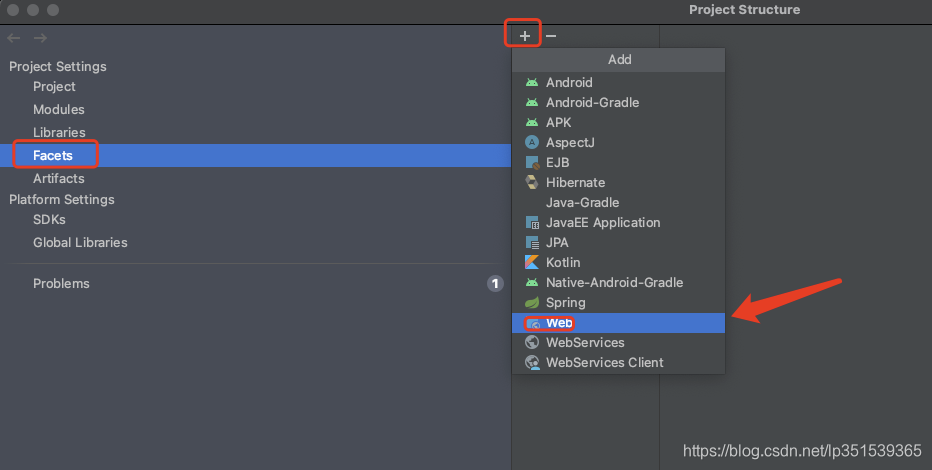Pick JavaEE Application from the list
This screenshot has width=932, height=470.
(x=618, y=223)
